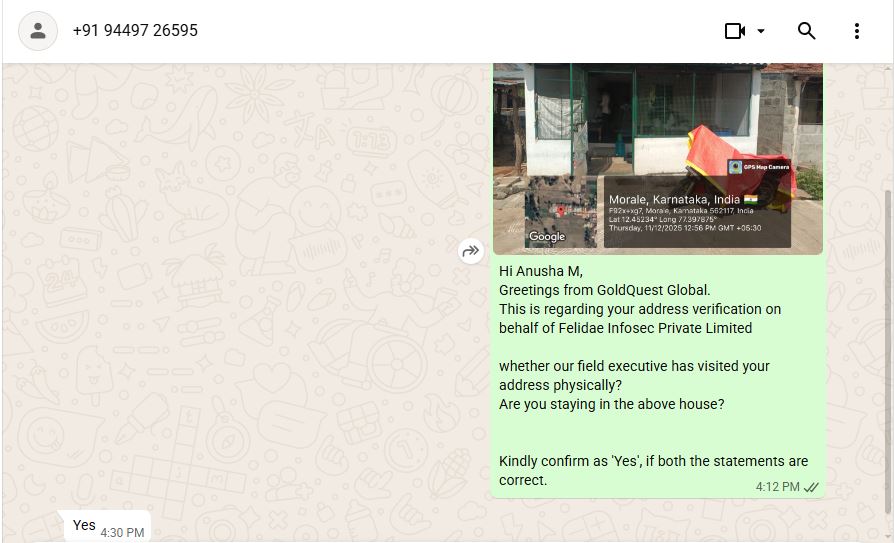Forward the photo message using arrow icon
The width and height of the screenshot is (894, 543).
(x=471, y=251)
